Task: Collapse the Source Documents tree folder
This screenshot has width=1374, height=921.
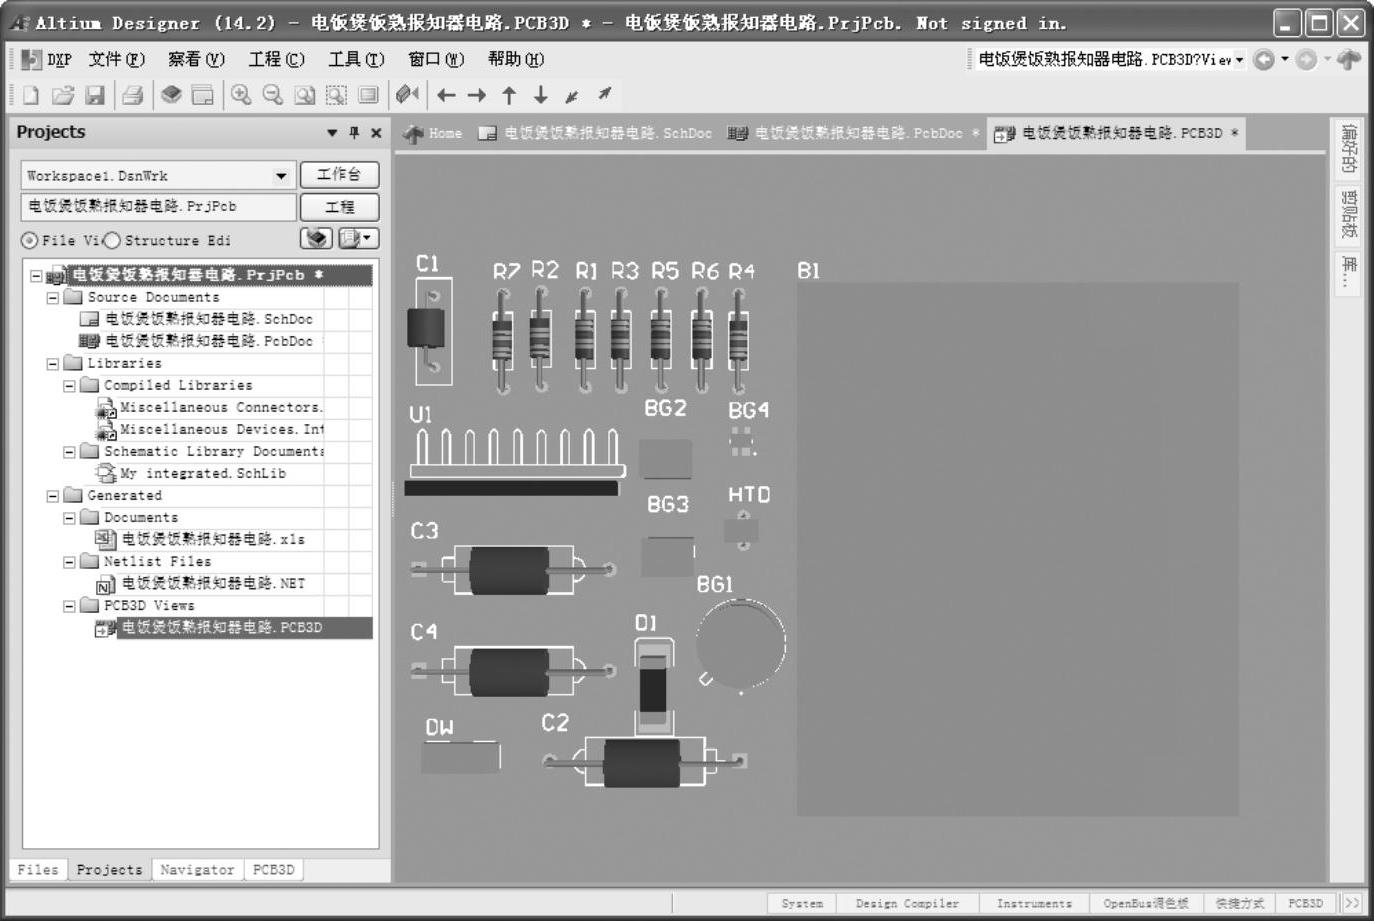Action: coord(53,298)
